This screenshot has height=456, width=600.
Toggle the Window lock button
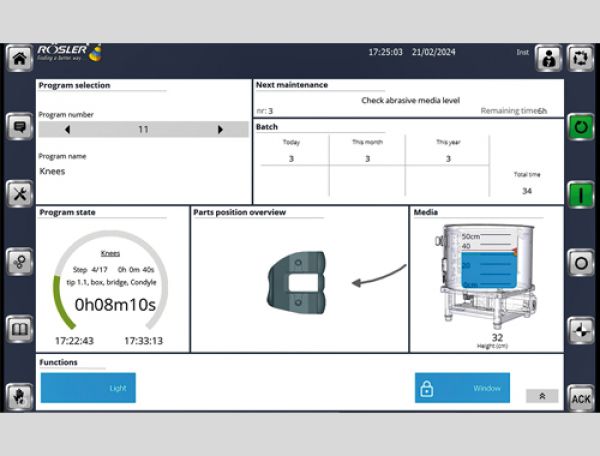(462, 388)
